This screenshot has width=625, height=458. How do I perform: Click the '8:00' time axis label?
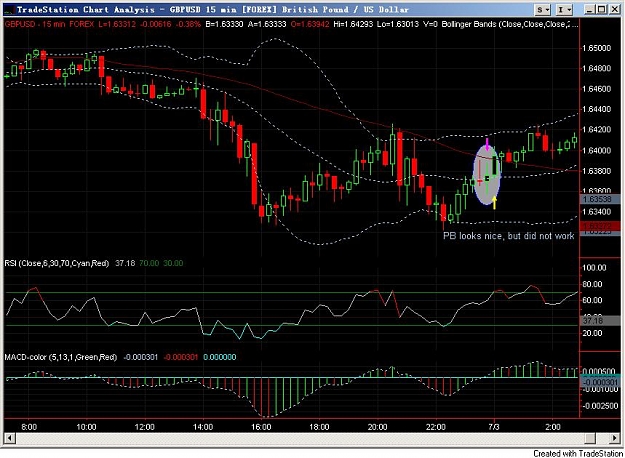29,427
